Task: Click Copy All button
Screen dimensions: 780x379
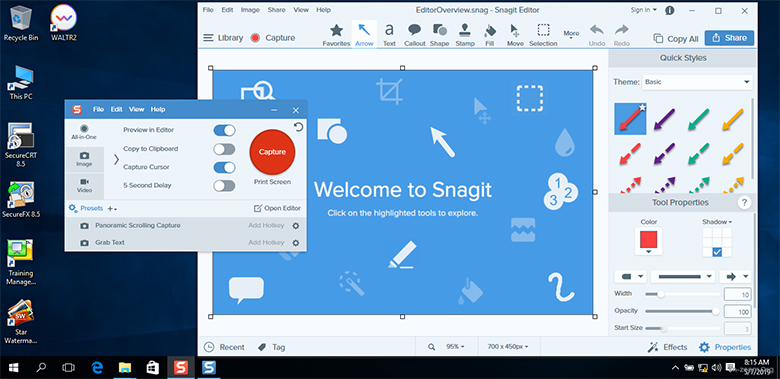Action: [x=676, y=38]
